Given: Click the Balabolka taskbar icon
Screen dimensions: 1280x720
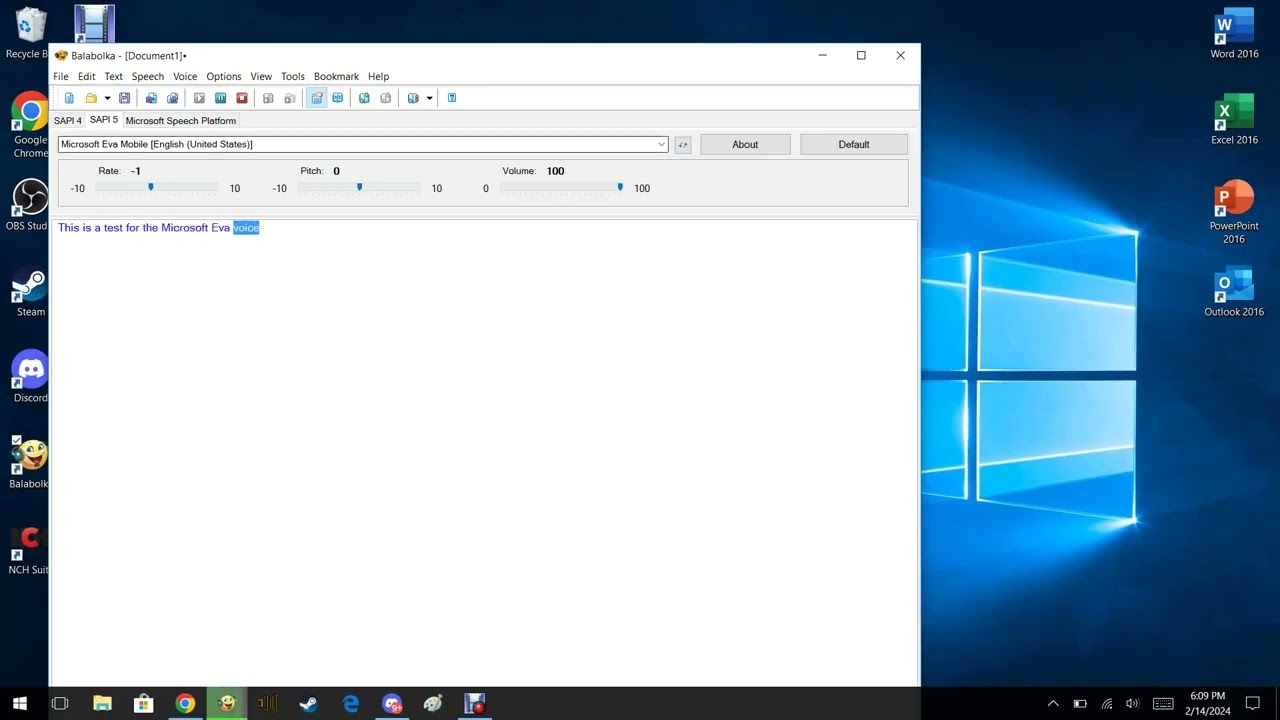Looking at the screenshot, I should coord(227,704).
